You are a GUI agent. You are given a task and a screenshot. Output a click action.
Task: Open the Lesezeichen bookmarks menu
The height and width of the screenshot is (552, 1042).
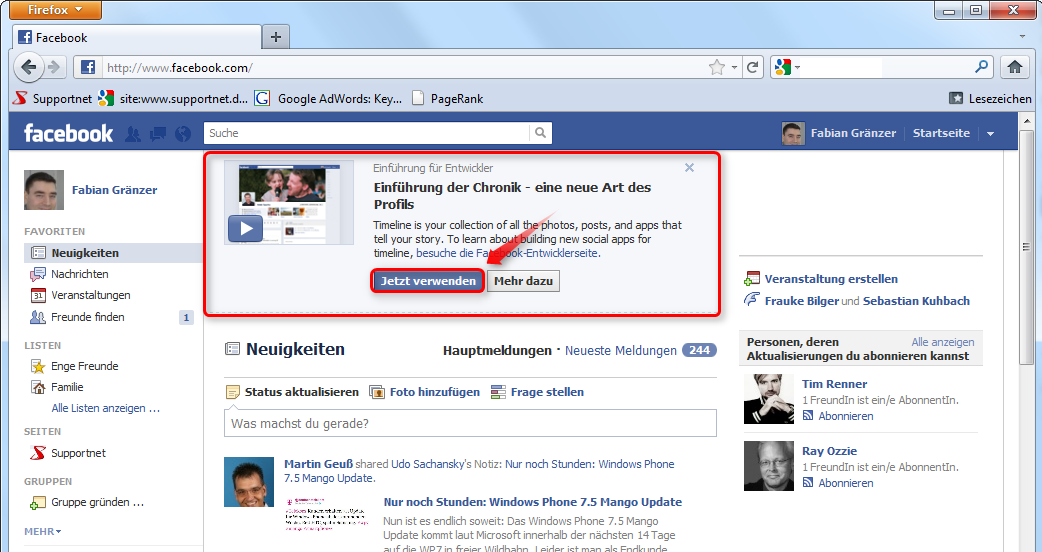990,98
